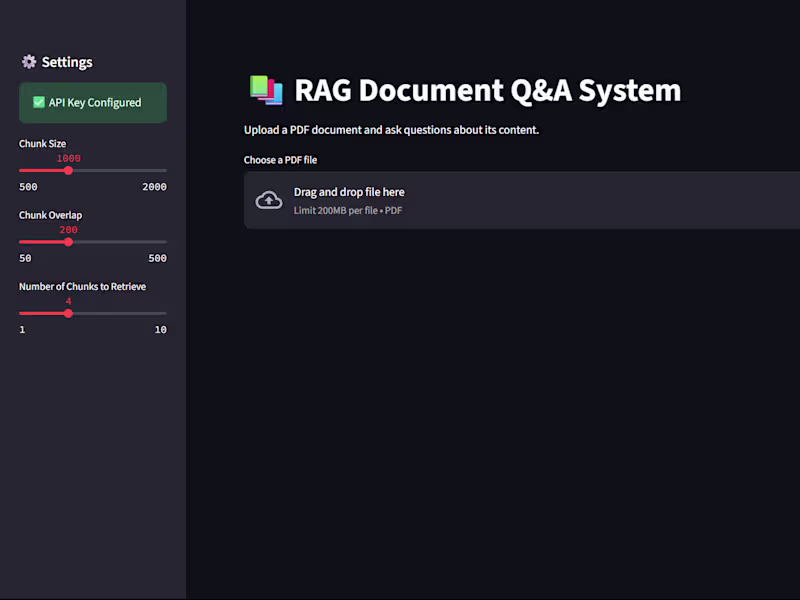This screenshot has width=800, height=600.
Task: Click the Number of Chunks to Retrieve slider handle
Action: (68, 313)
